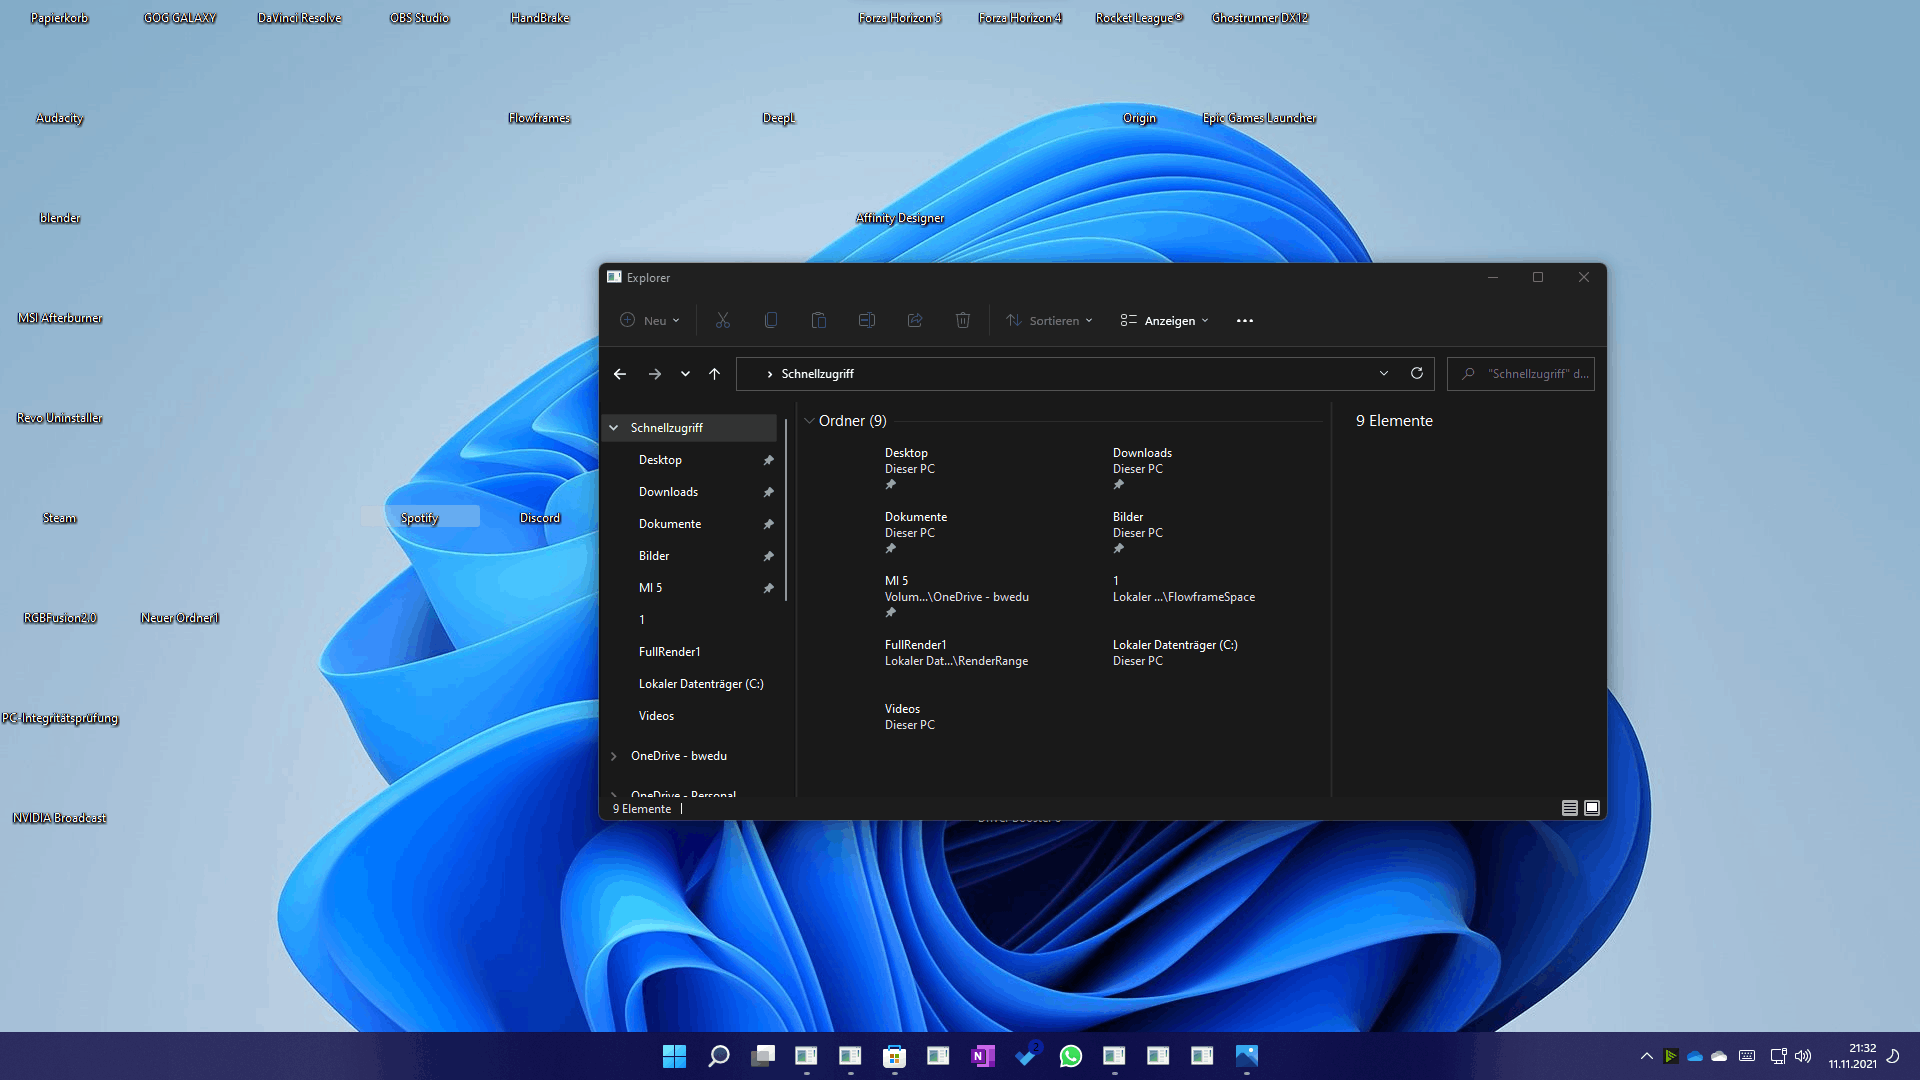Screen dimensions: 1920x1080
Task: Open the three-dots more options menu
Action: point(1244,320)
